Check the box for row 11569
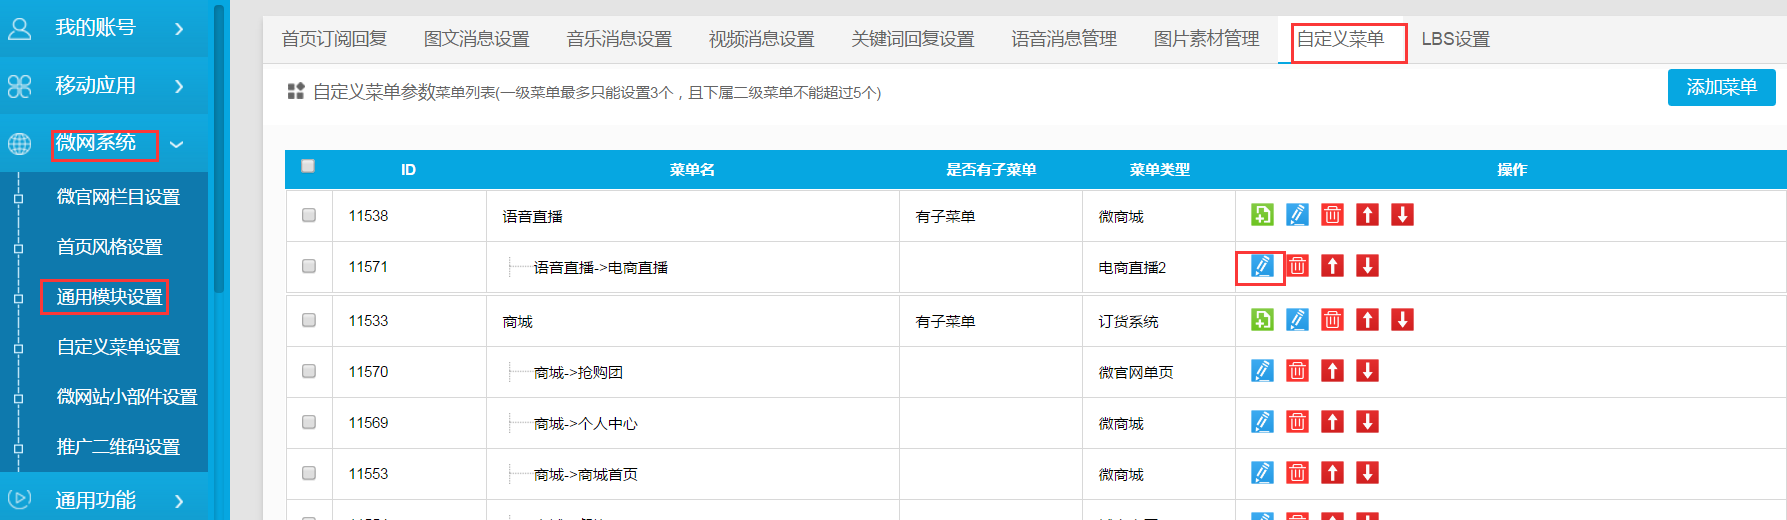The height and width of the screenshot is (520, 1787). point(309,422)
